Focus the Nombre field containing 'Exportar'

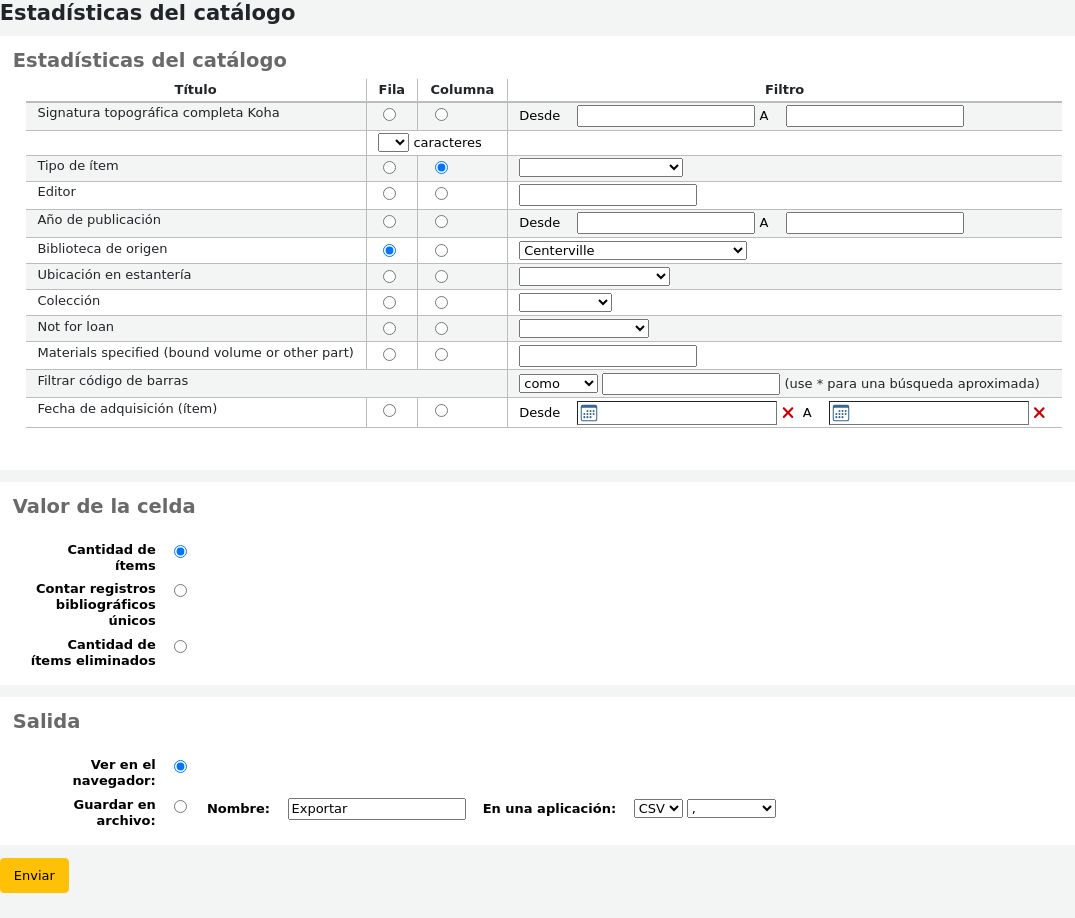click(x=376, y=809)
